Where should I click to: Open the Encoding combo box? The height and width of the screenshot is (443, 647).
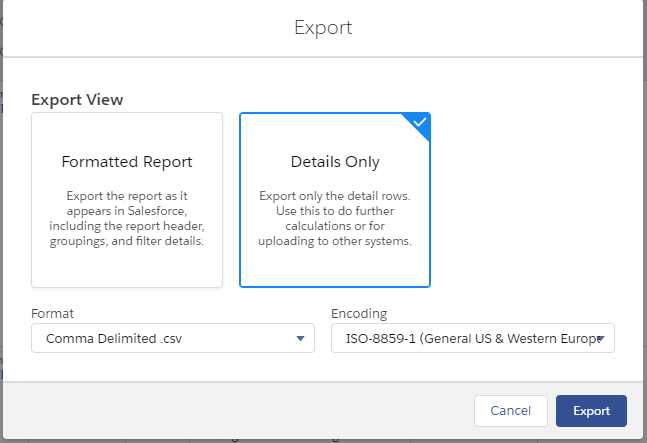click(x=472, y=339)
